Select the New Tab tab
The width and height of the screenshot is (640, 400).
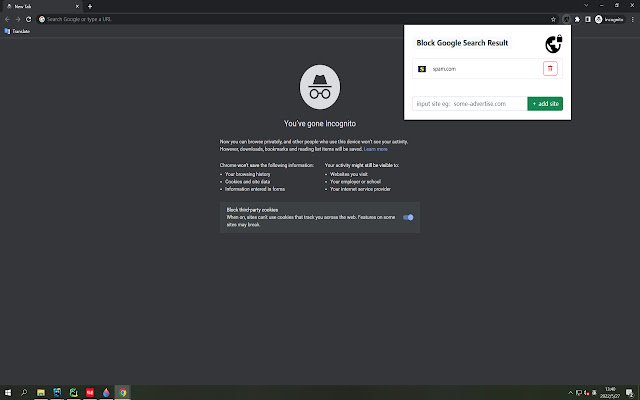[41, 6]
